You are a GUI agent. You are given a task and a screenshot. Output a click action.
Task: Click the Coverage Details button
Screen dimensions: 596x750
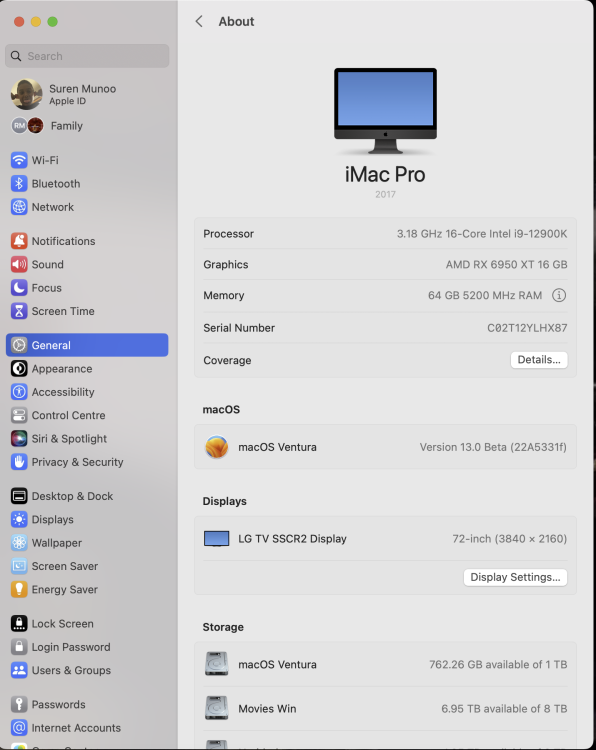(539, 360)
